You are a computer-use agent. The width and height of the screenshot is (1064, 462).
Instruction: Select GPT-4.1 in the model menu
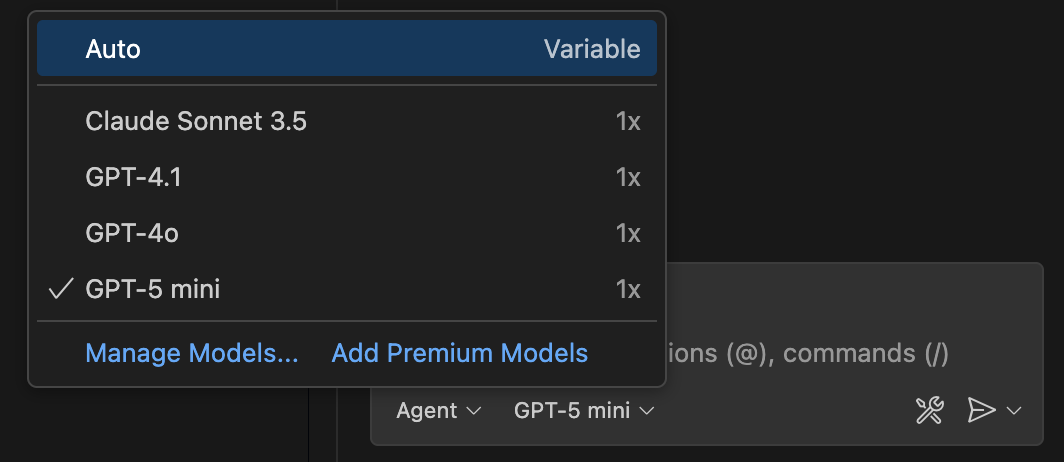pyautogui.click(x=134, y=178)
